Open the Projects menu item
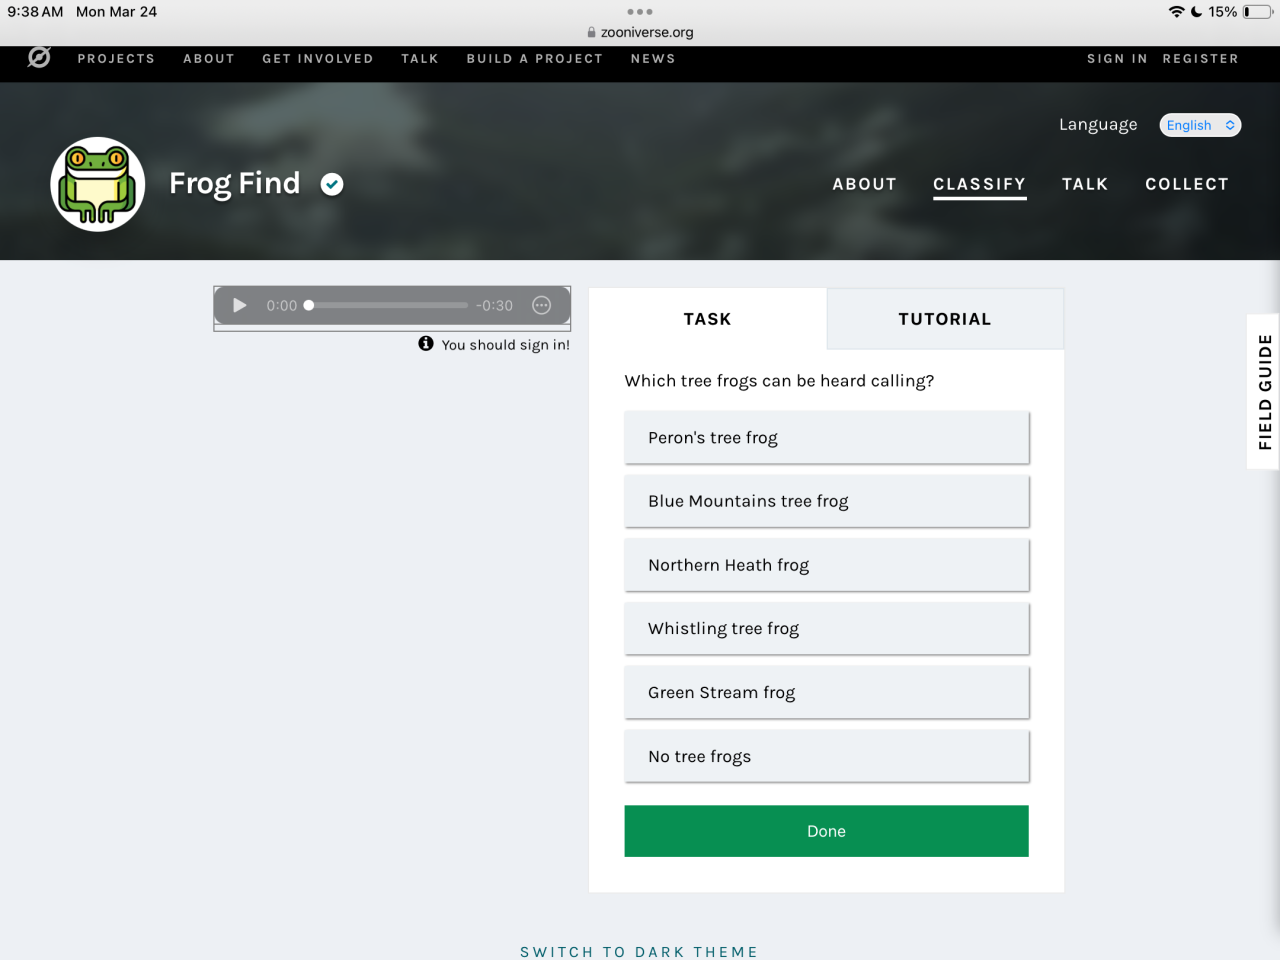Image resolution: width=1280 pixels, height=960 pixels. (116, 59)
